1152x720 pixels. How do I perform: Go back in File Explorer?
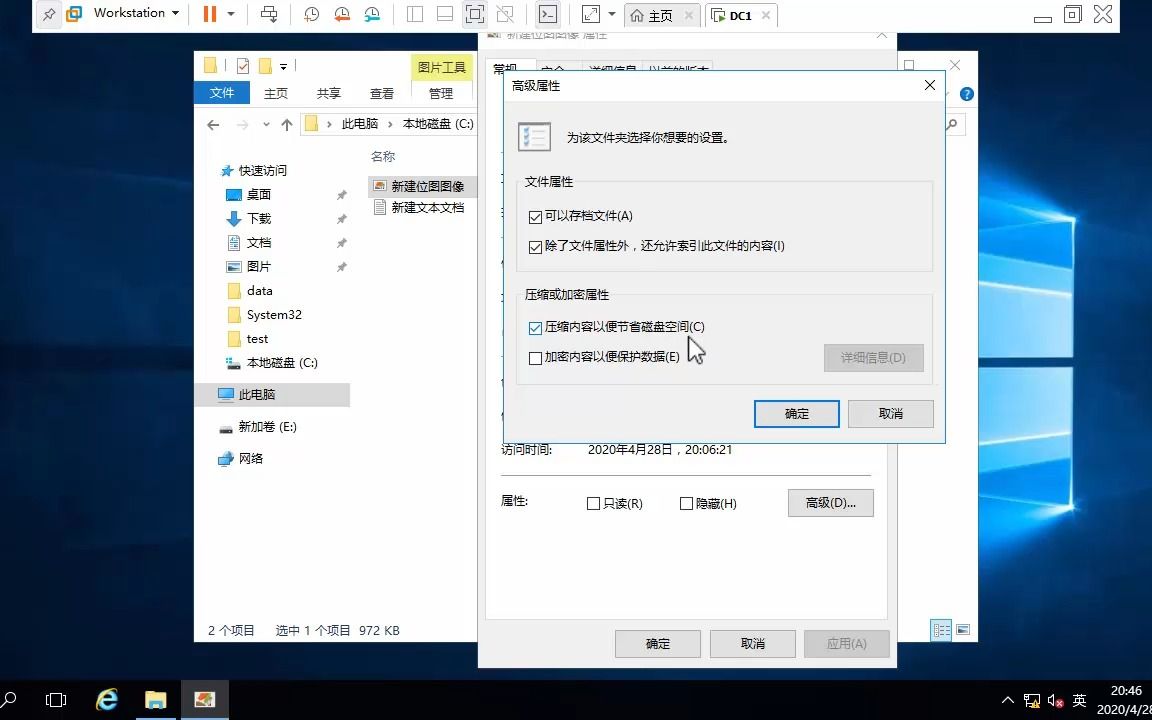pyautogui.click(x=213, y=125)
